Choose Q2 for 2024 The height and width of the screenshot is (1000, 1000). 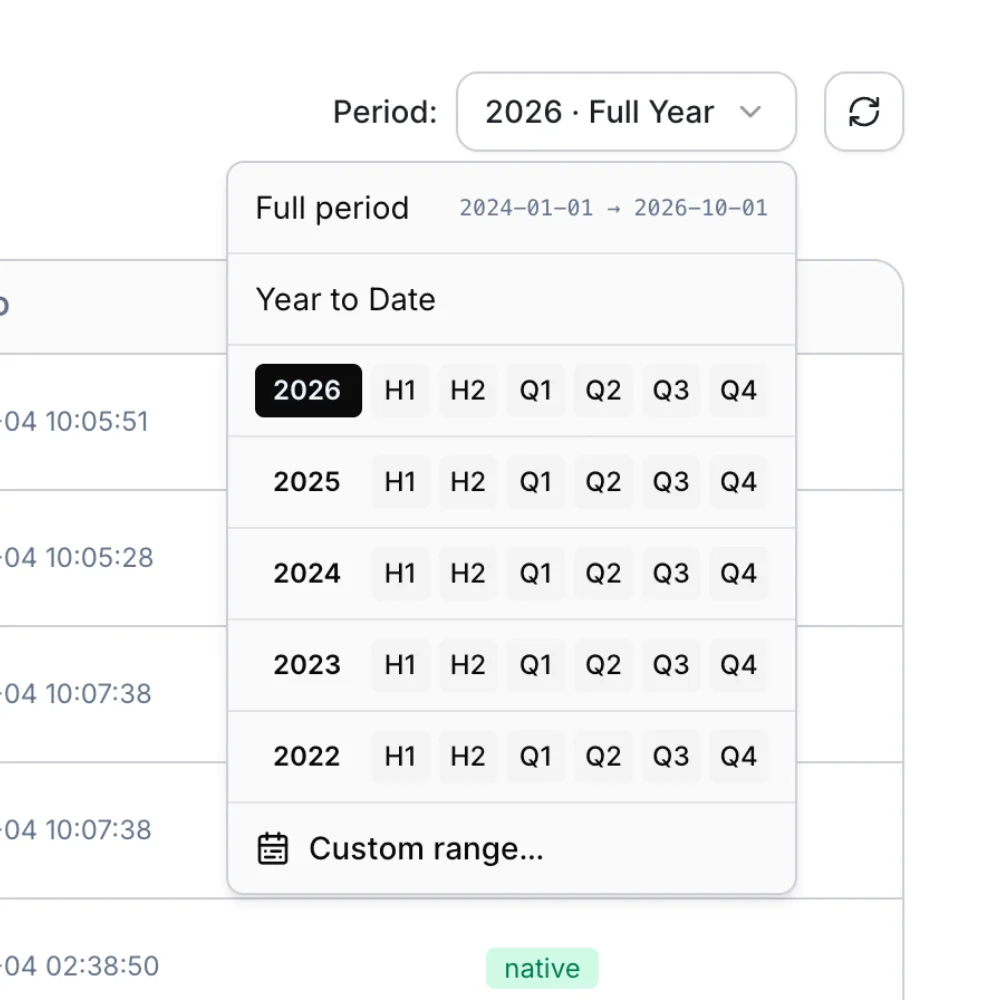[x=603, y=573]
